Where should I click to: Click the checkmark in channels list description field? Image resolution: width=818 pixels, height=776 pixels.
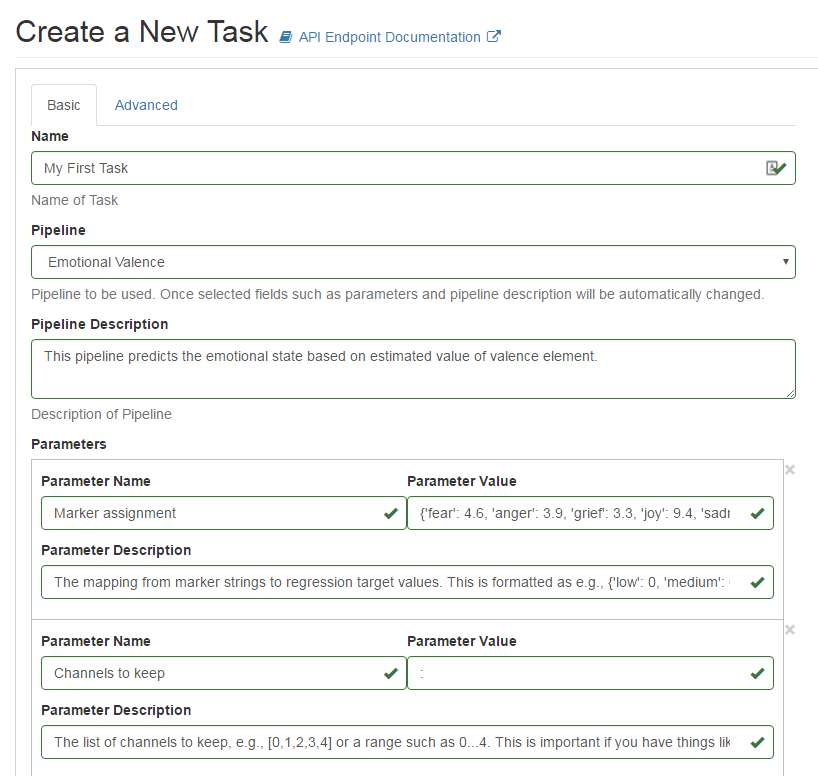point(757,743)
